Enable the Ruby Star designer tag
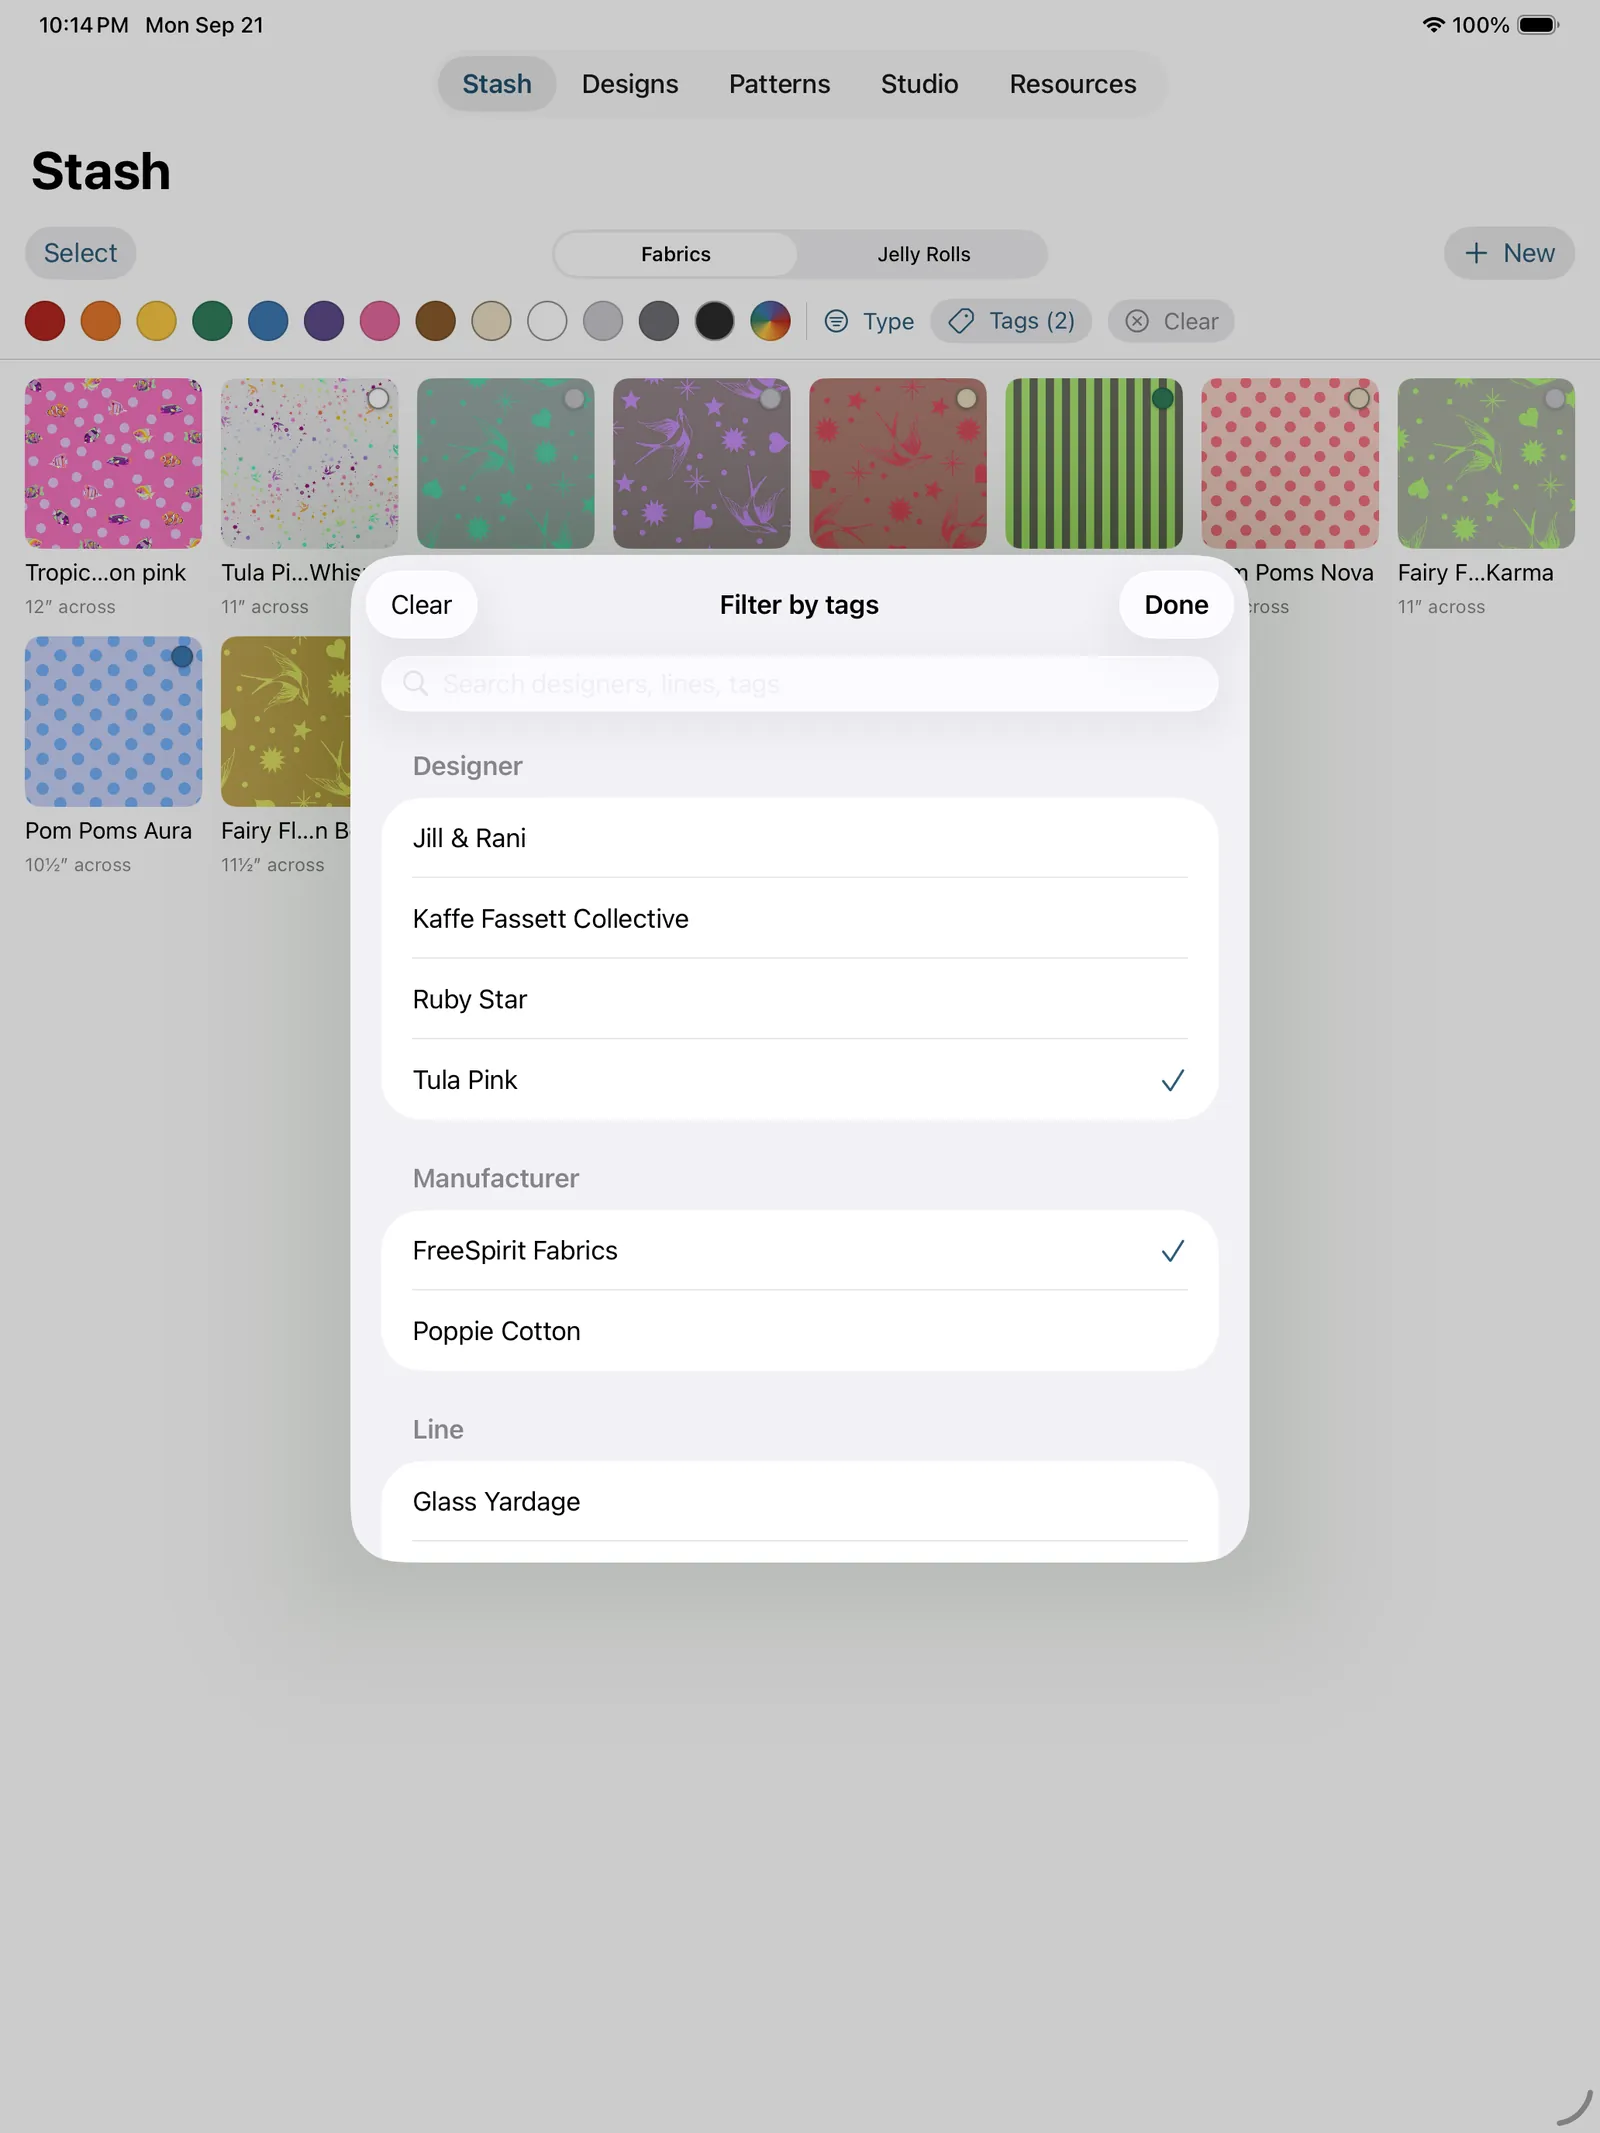The image size is (1600, 2133). (800, 999)
